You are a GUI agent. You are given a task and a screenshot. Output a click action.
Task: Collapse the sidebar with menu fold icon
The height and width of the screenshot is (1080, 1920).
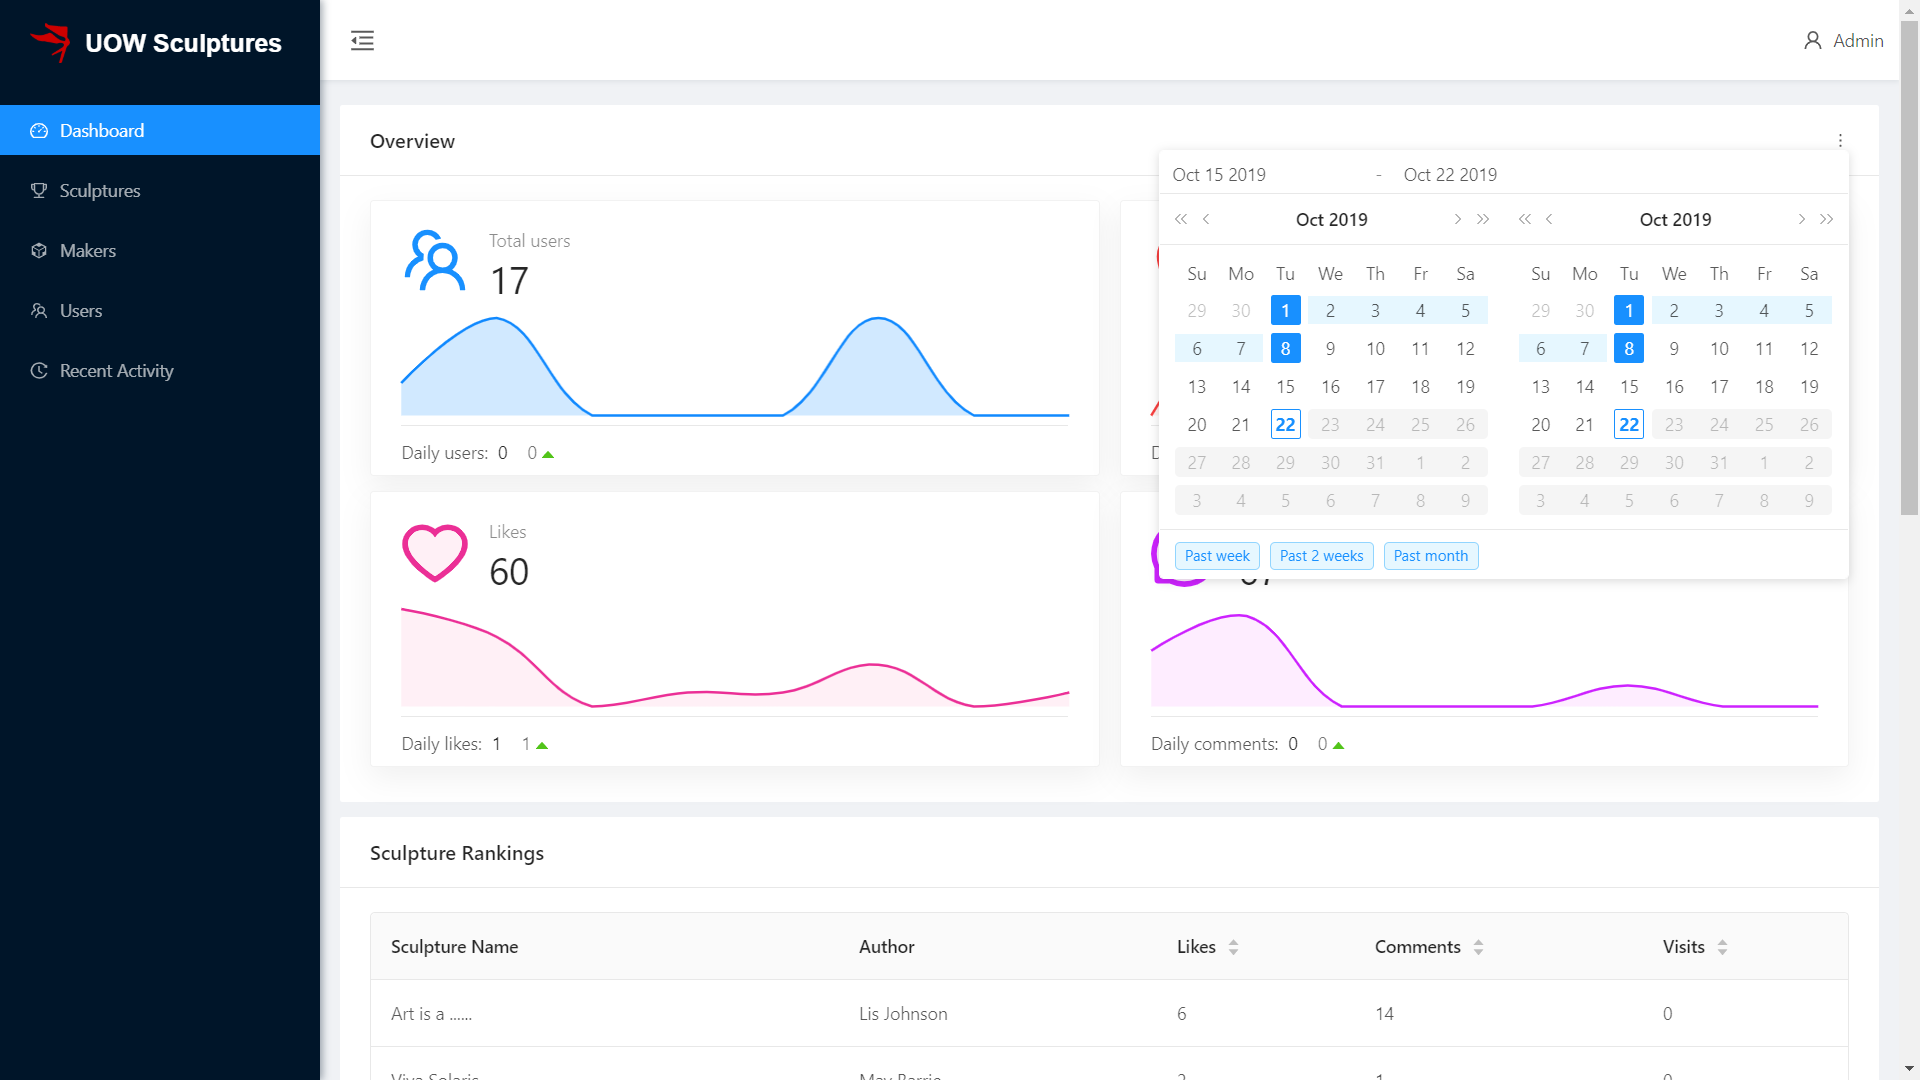(x=362, y=40)
